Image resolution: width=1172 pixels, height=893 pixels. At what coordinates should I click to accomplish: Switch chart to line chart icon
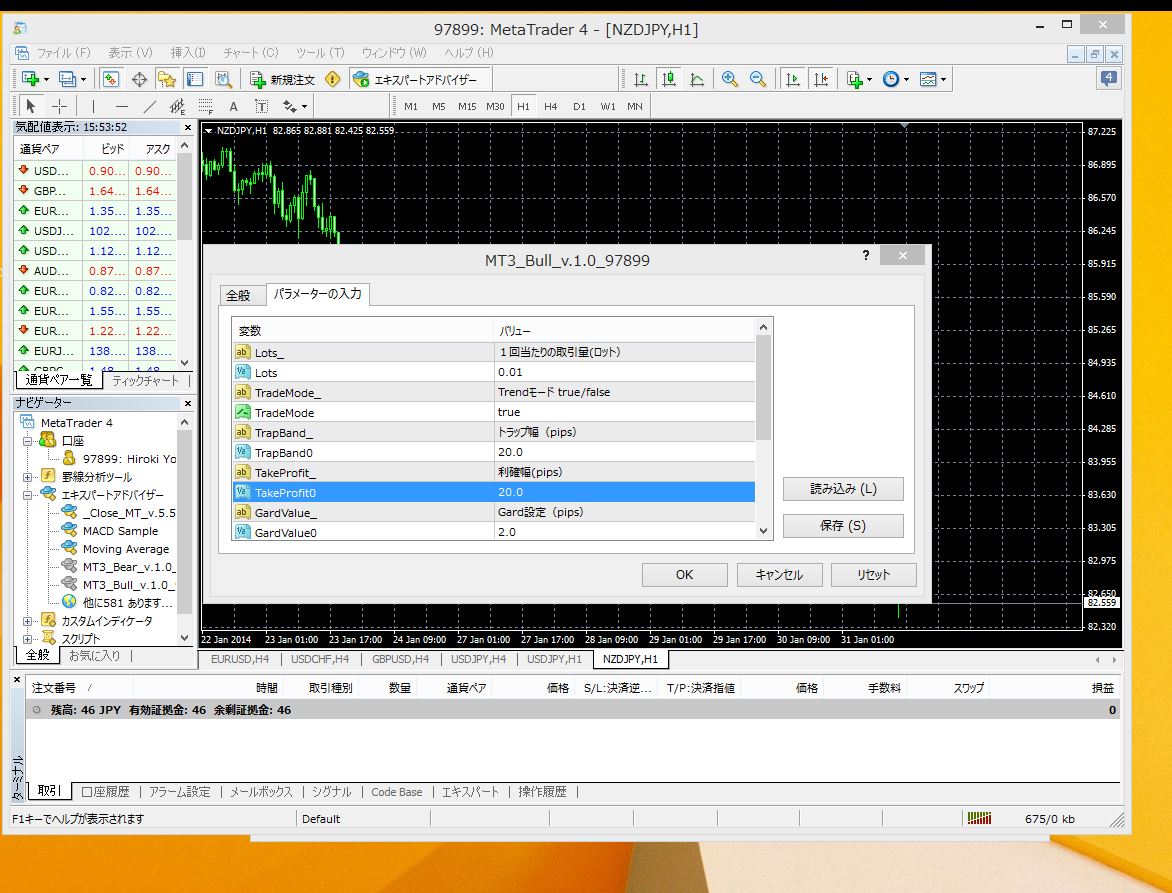(x=697, y=79)
